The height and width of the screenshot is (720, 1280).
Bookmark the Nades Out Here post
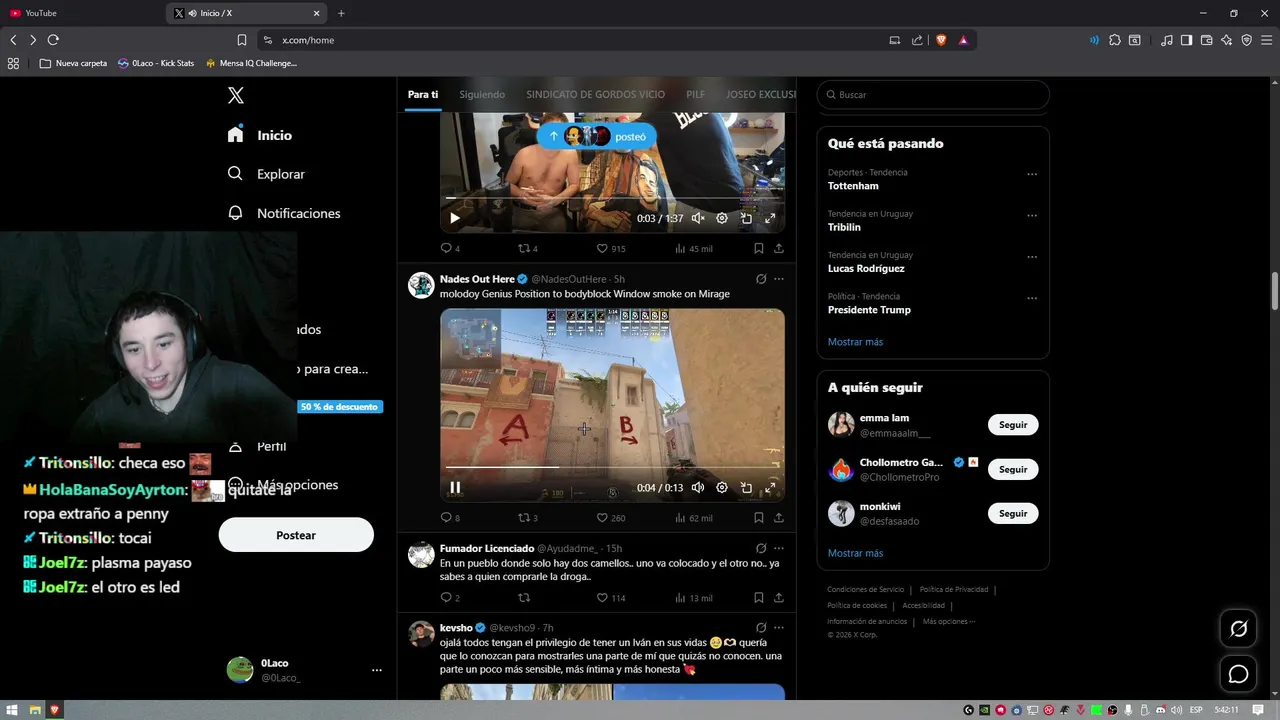pyautogui.click(x=759, y=518)
